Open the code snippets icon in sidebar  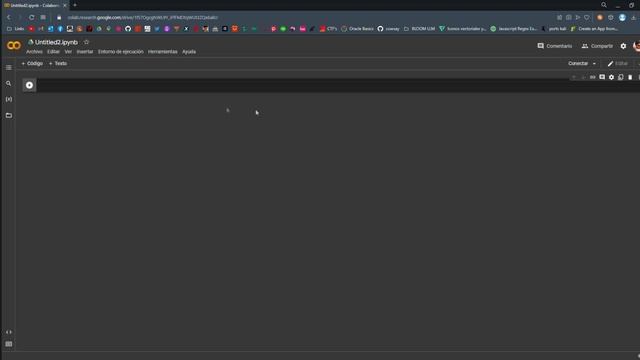pyautogui.click(x=9, y=332)
